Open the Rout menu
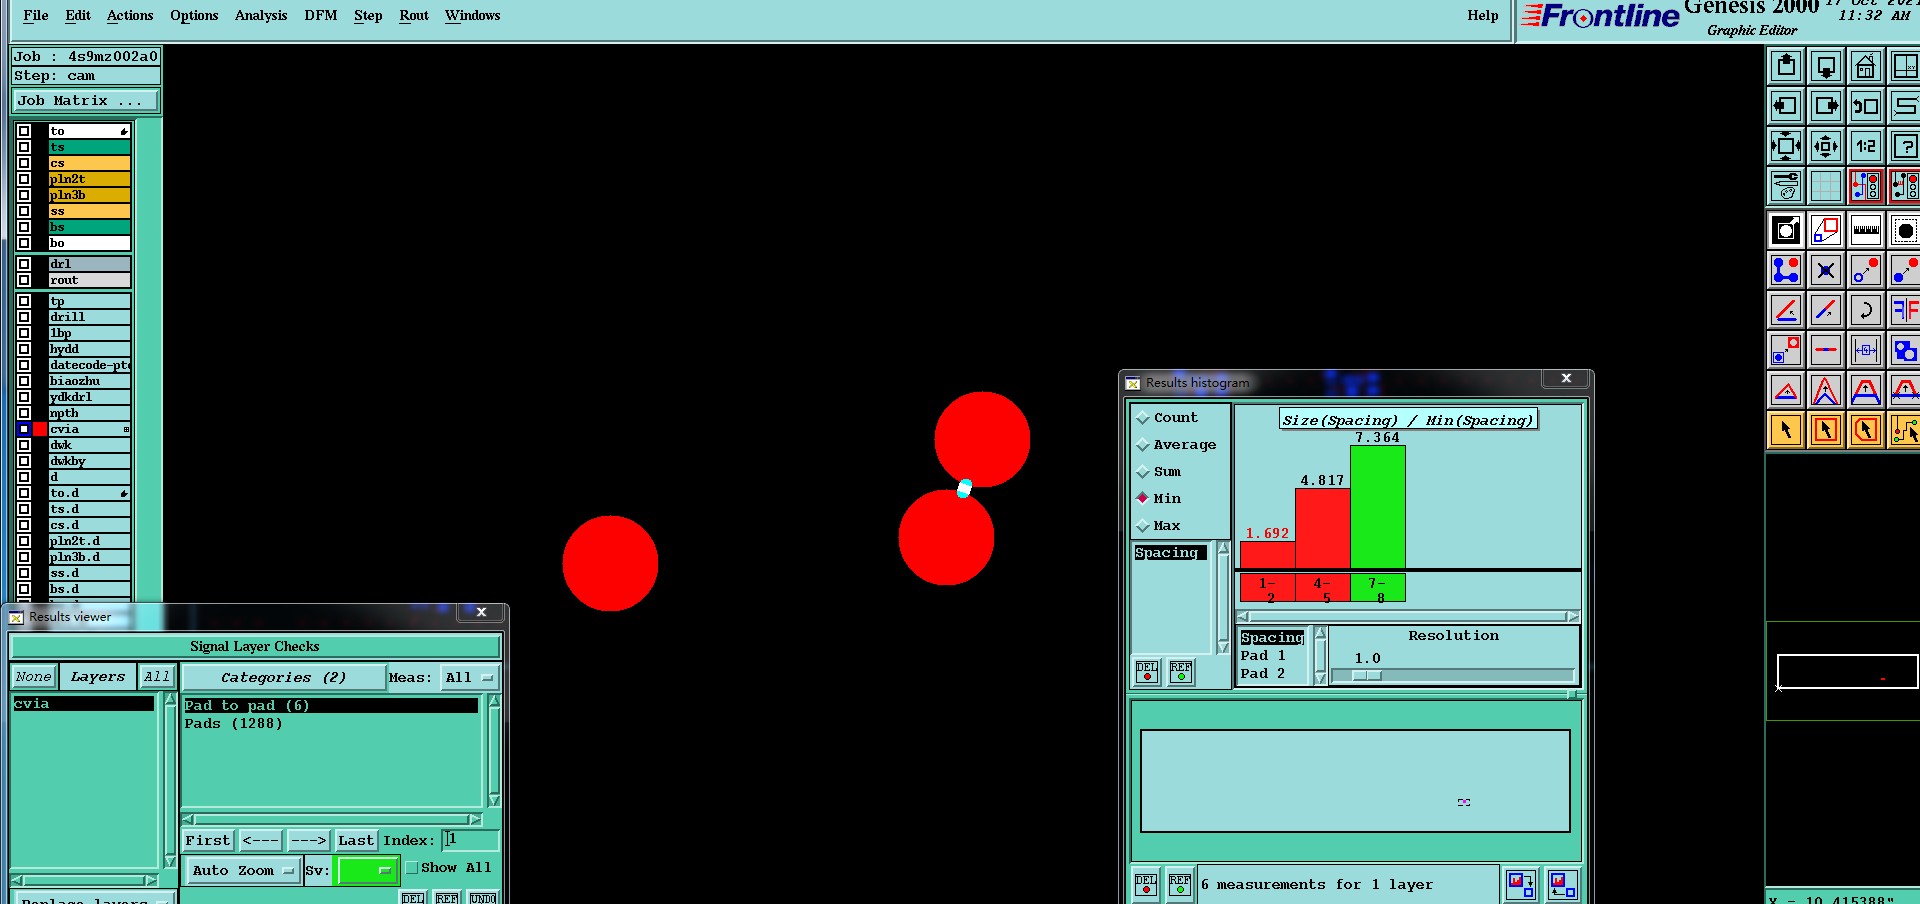The image size is (1920, 904). [x=414, y=15]
